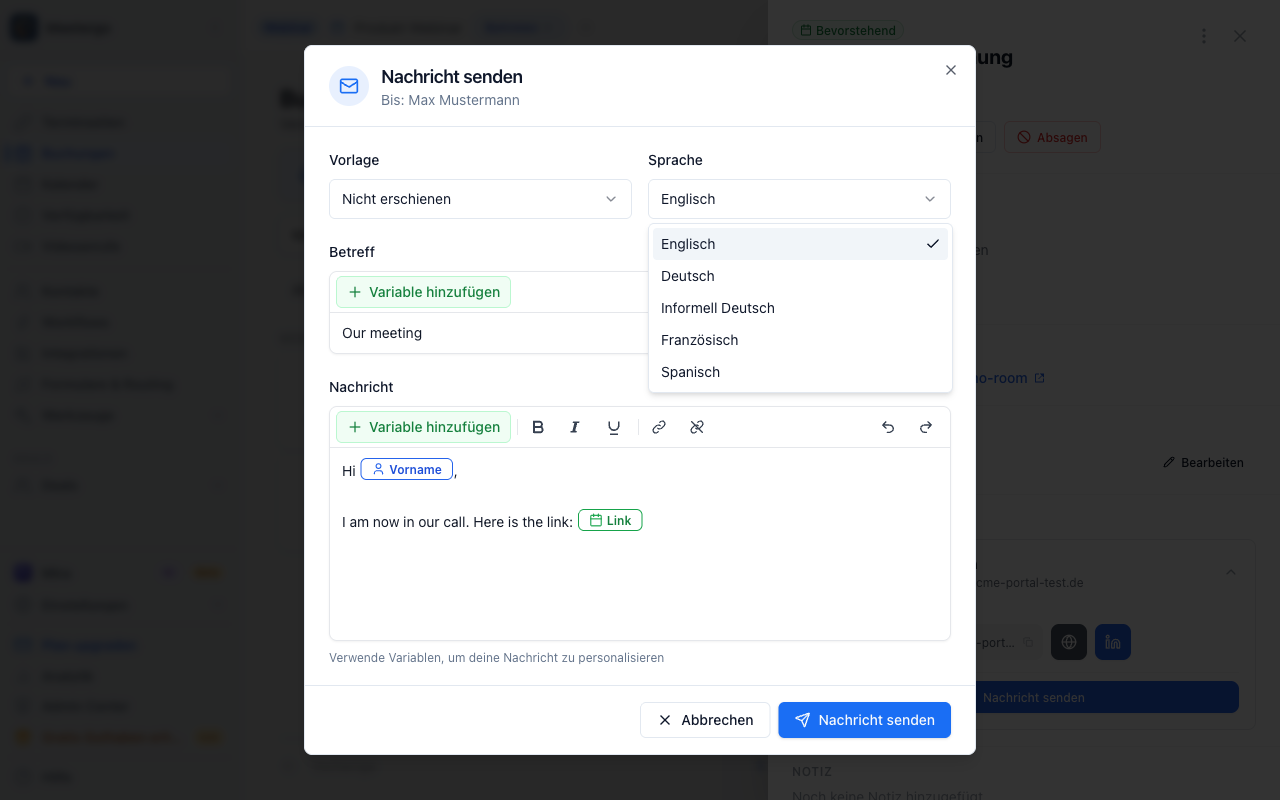Select Deutsch from the language list
This screenshot has width=1280, height=800.
click(x=800, y=276)
